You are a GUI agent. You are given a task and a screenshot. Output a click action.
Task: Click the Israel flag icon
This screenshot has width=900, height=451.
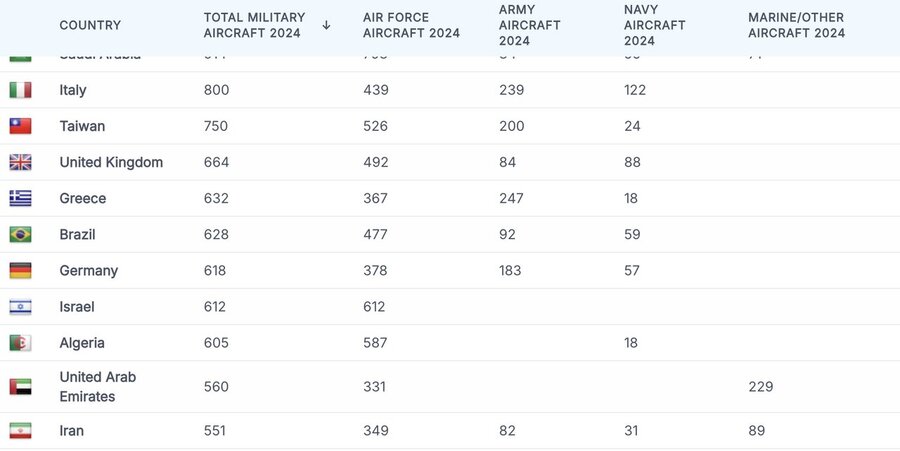click(x=20, y=307)
